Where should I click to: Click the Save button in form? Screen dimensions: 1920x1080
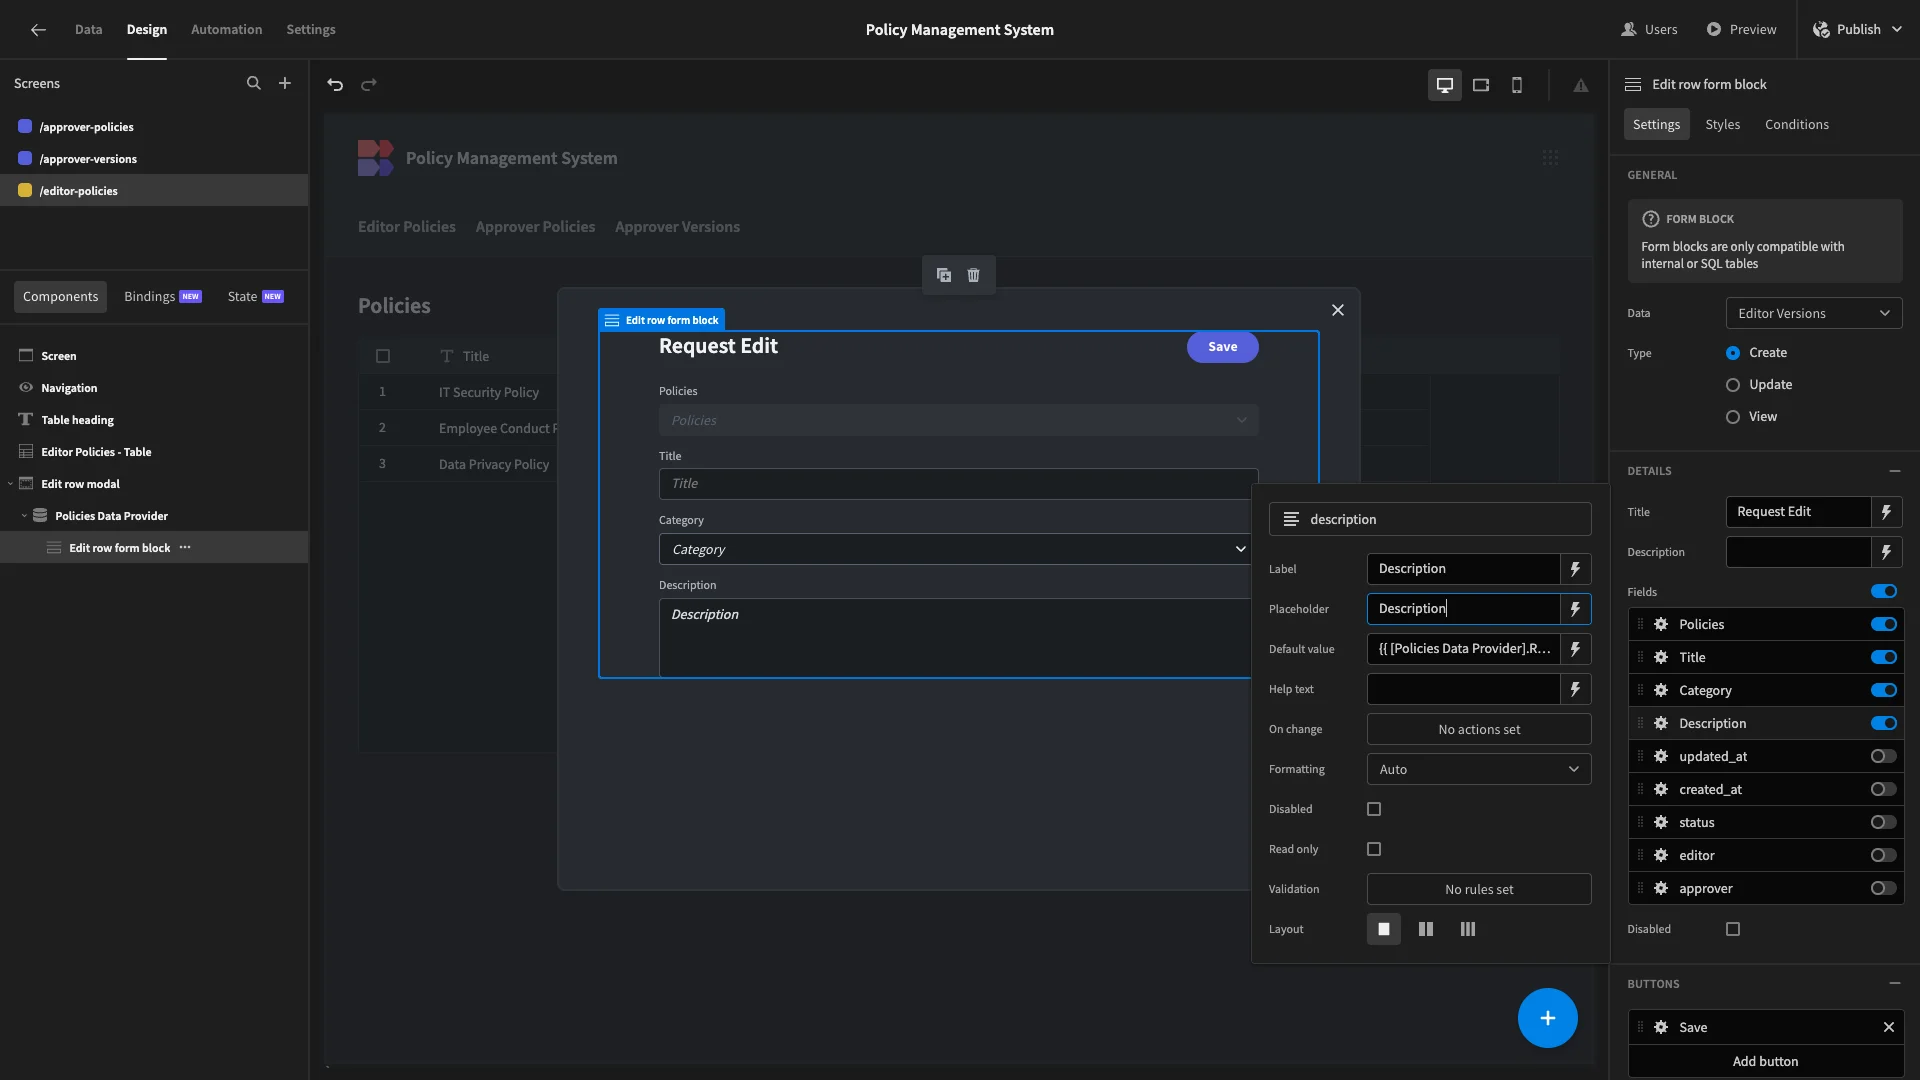coord(1222,347)
